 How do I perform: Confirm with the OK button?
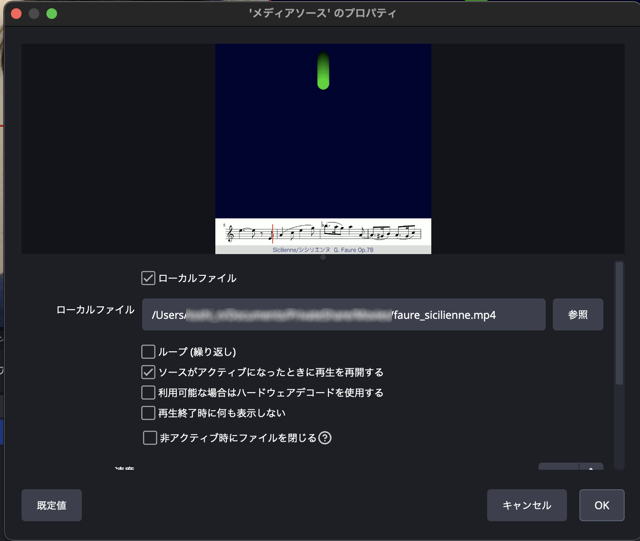coord(601,505)
